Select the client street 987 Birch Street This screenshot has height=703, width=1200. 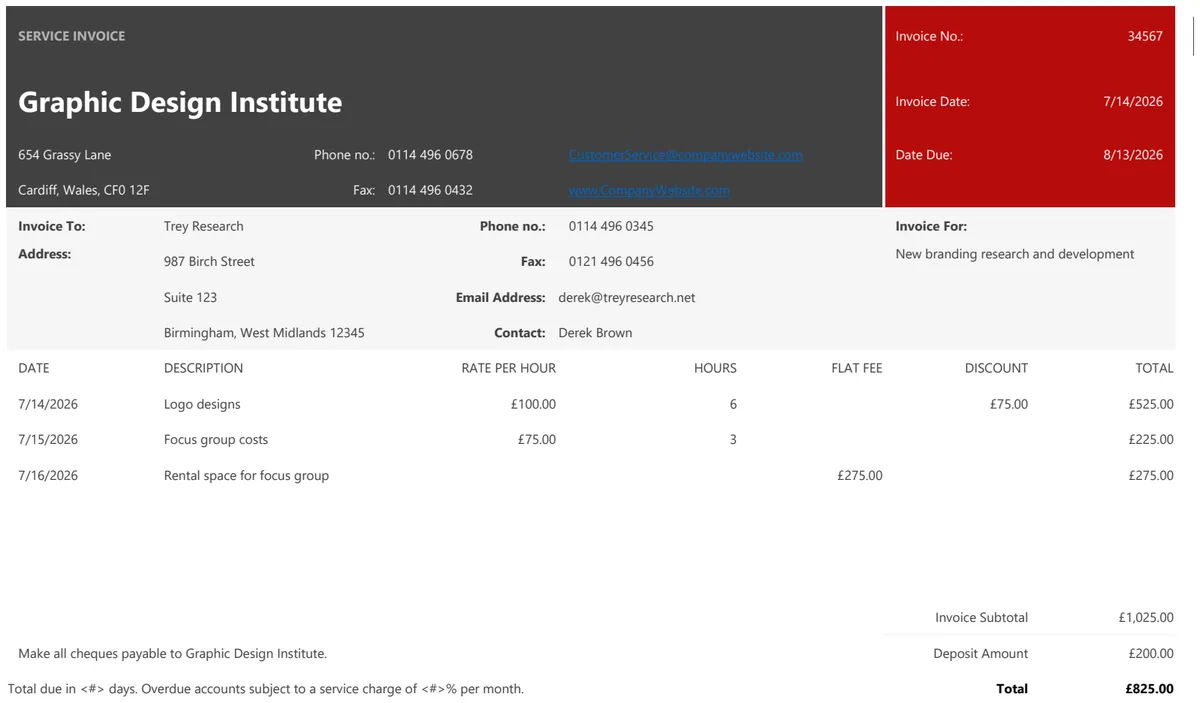(209, 261)
